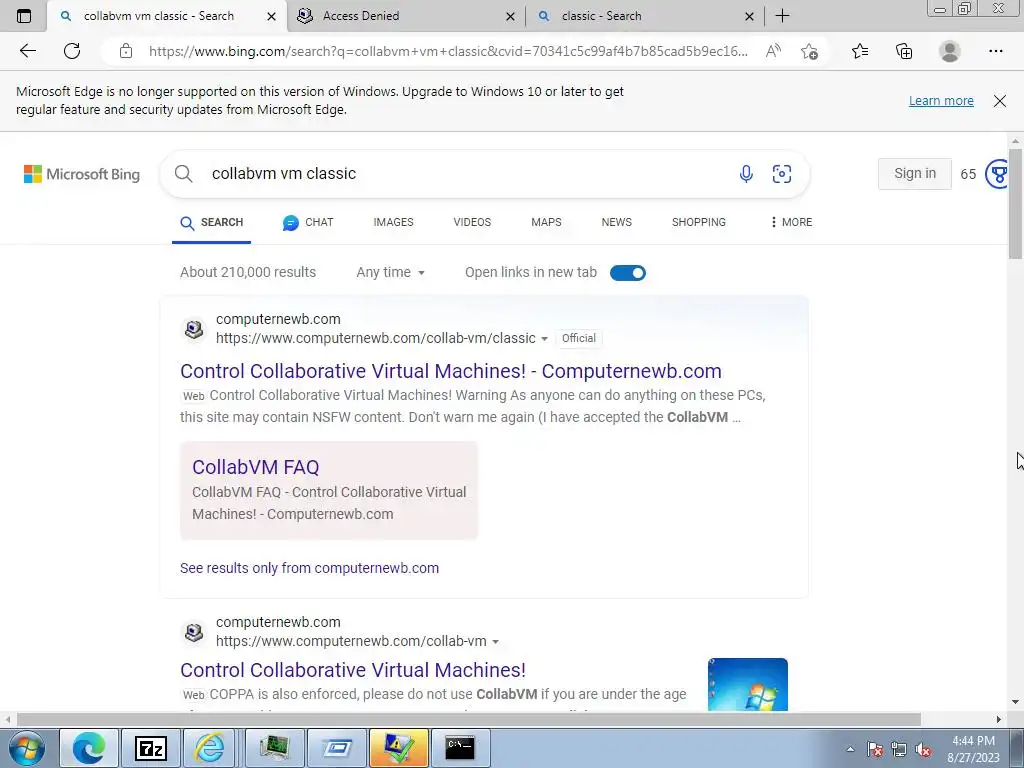Click the horizontal scrollbar thumb

468,719
